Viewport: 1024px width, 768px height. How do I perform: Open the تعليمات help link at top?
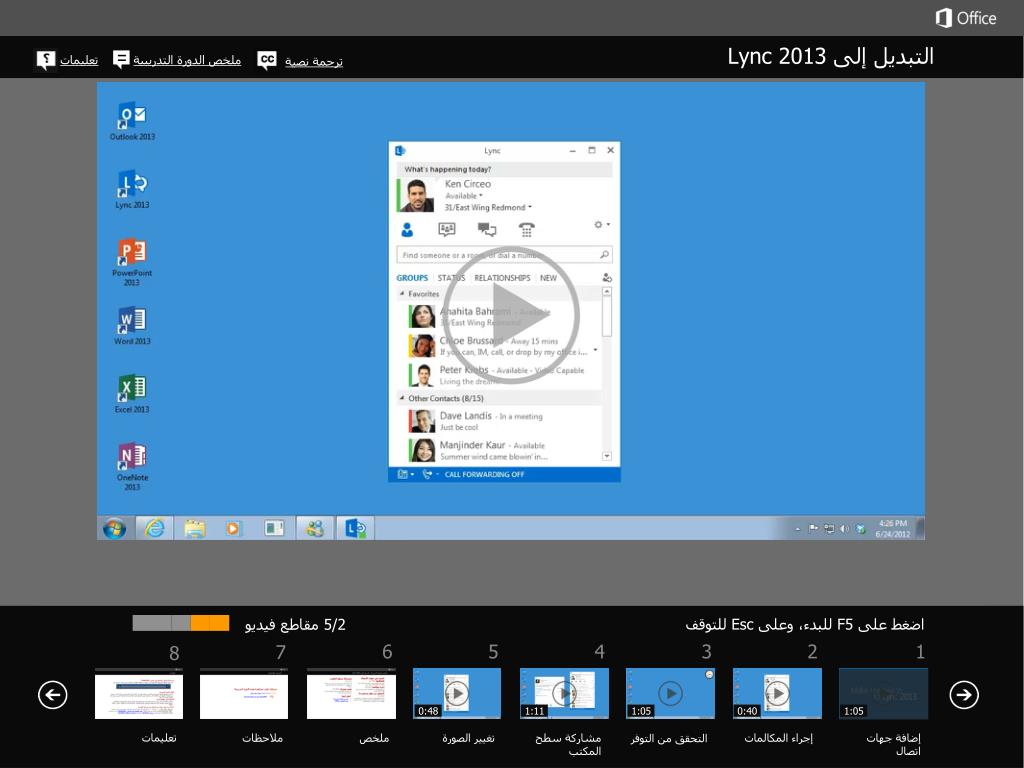tap(79, 60)
